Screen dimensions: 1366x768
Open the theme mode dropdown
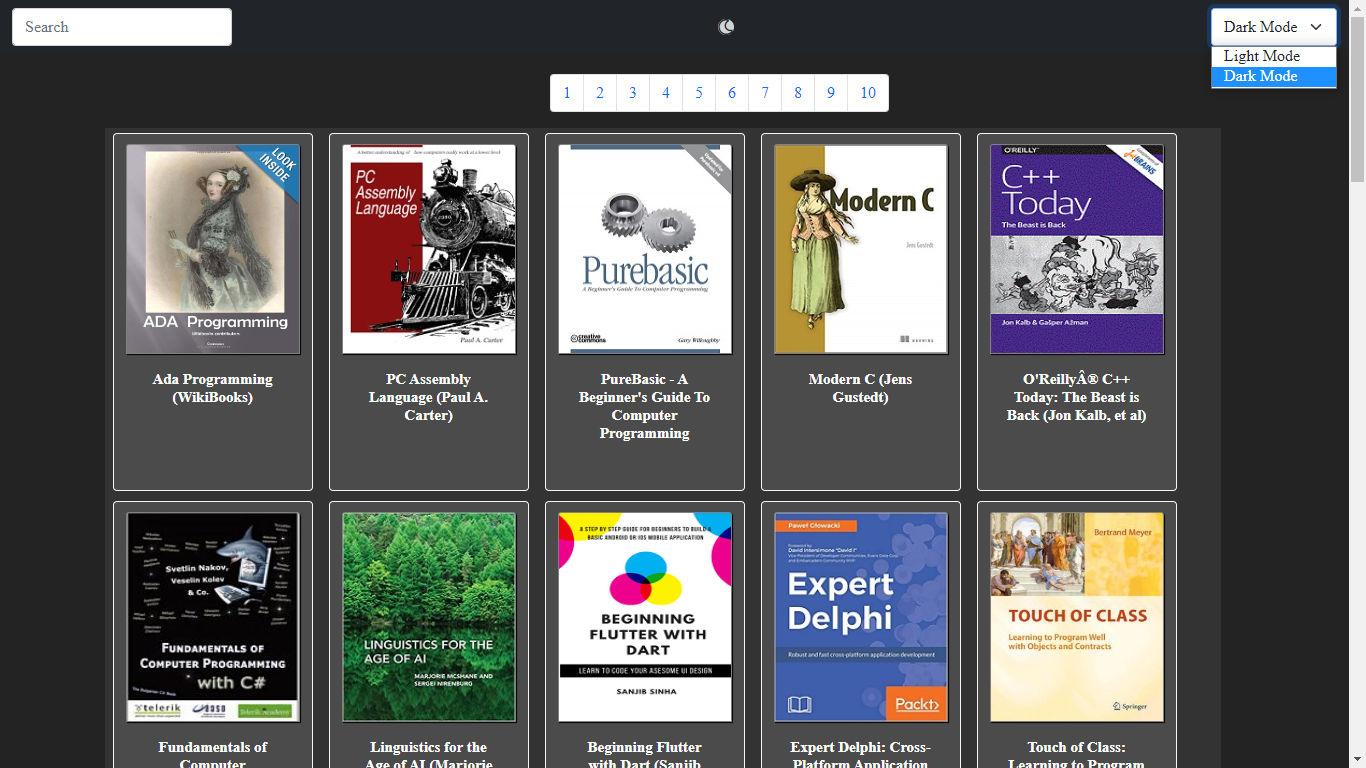[x=1273, y=27]
